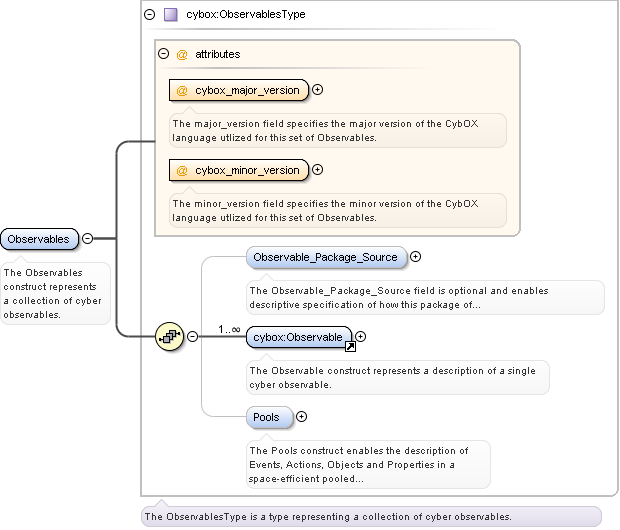Image resolution: width=620 pixels, height=530 pixels.
Task: Expand the cybox_major_version attribute
Action: [318, 90]
